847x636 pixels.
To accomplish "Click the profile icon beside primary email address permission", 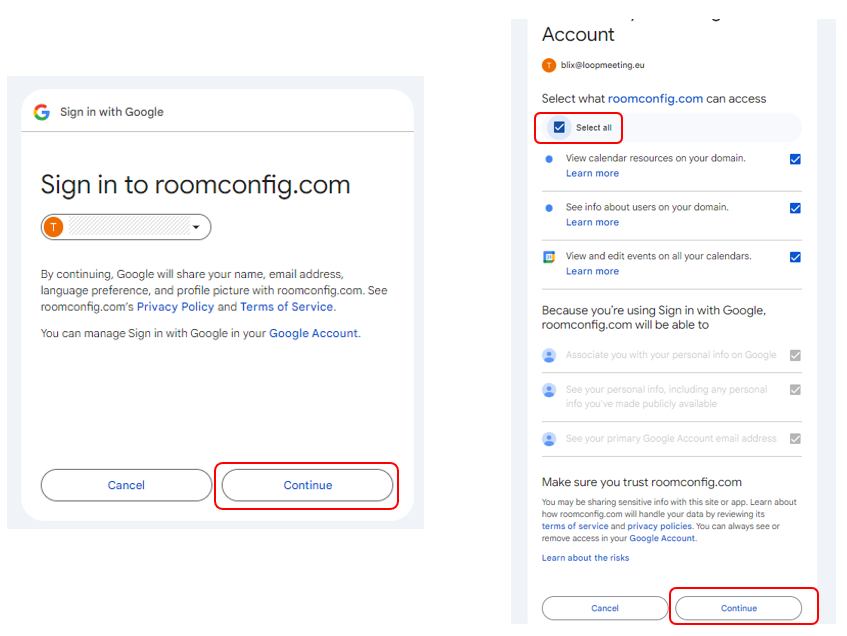I will coord(549,439).
